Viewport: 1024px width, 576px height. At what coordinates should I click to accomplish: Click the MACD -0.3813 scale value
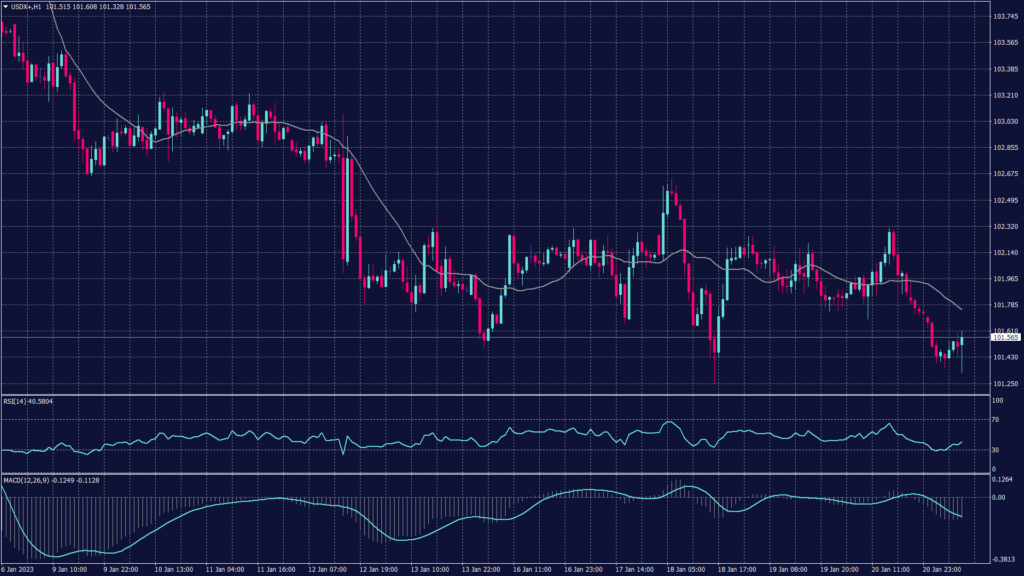[1003, 559]
